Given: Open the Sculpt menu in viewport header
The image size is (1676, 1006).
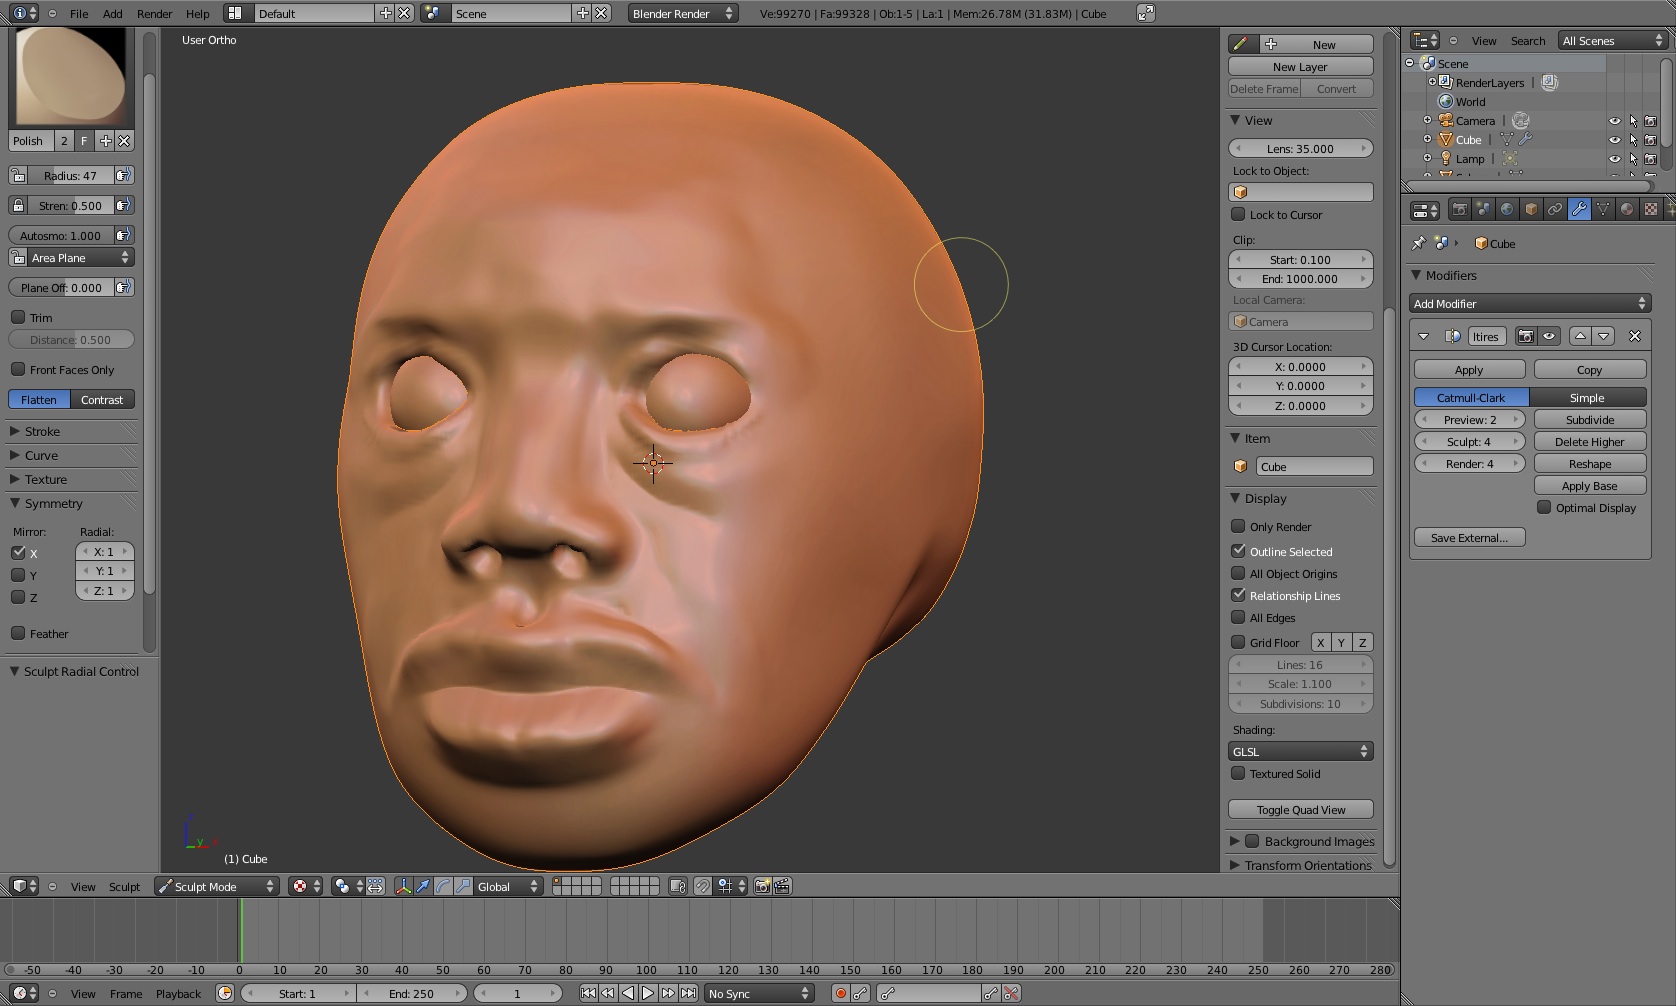Looking at the screenshot, I should 125,886.
